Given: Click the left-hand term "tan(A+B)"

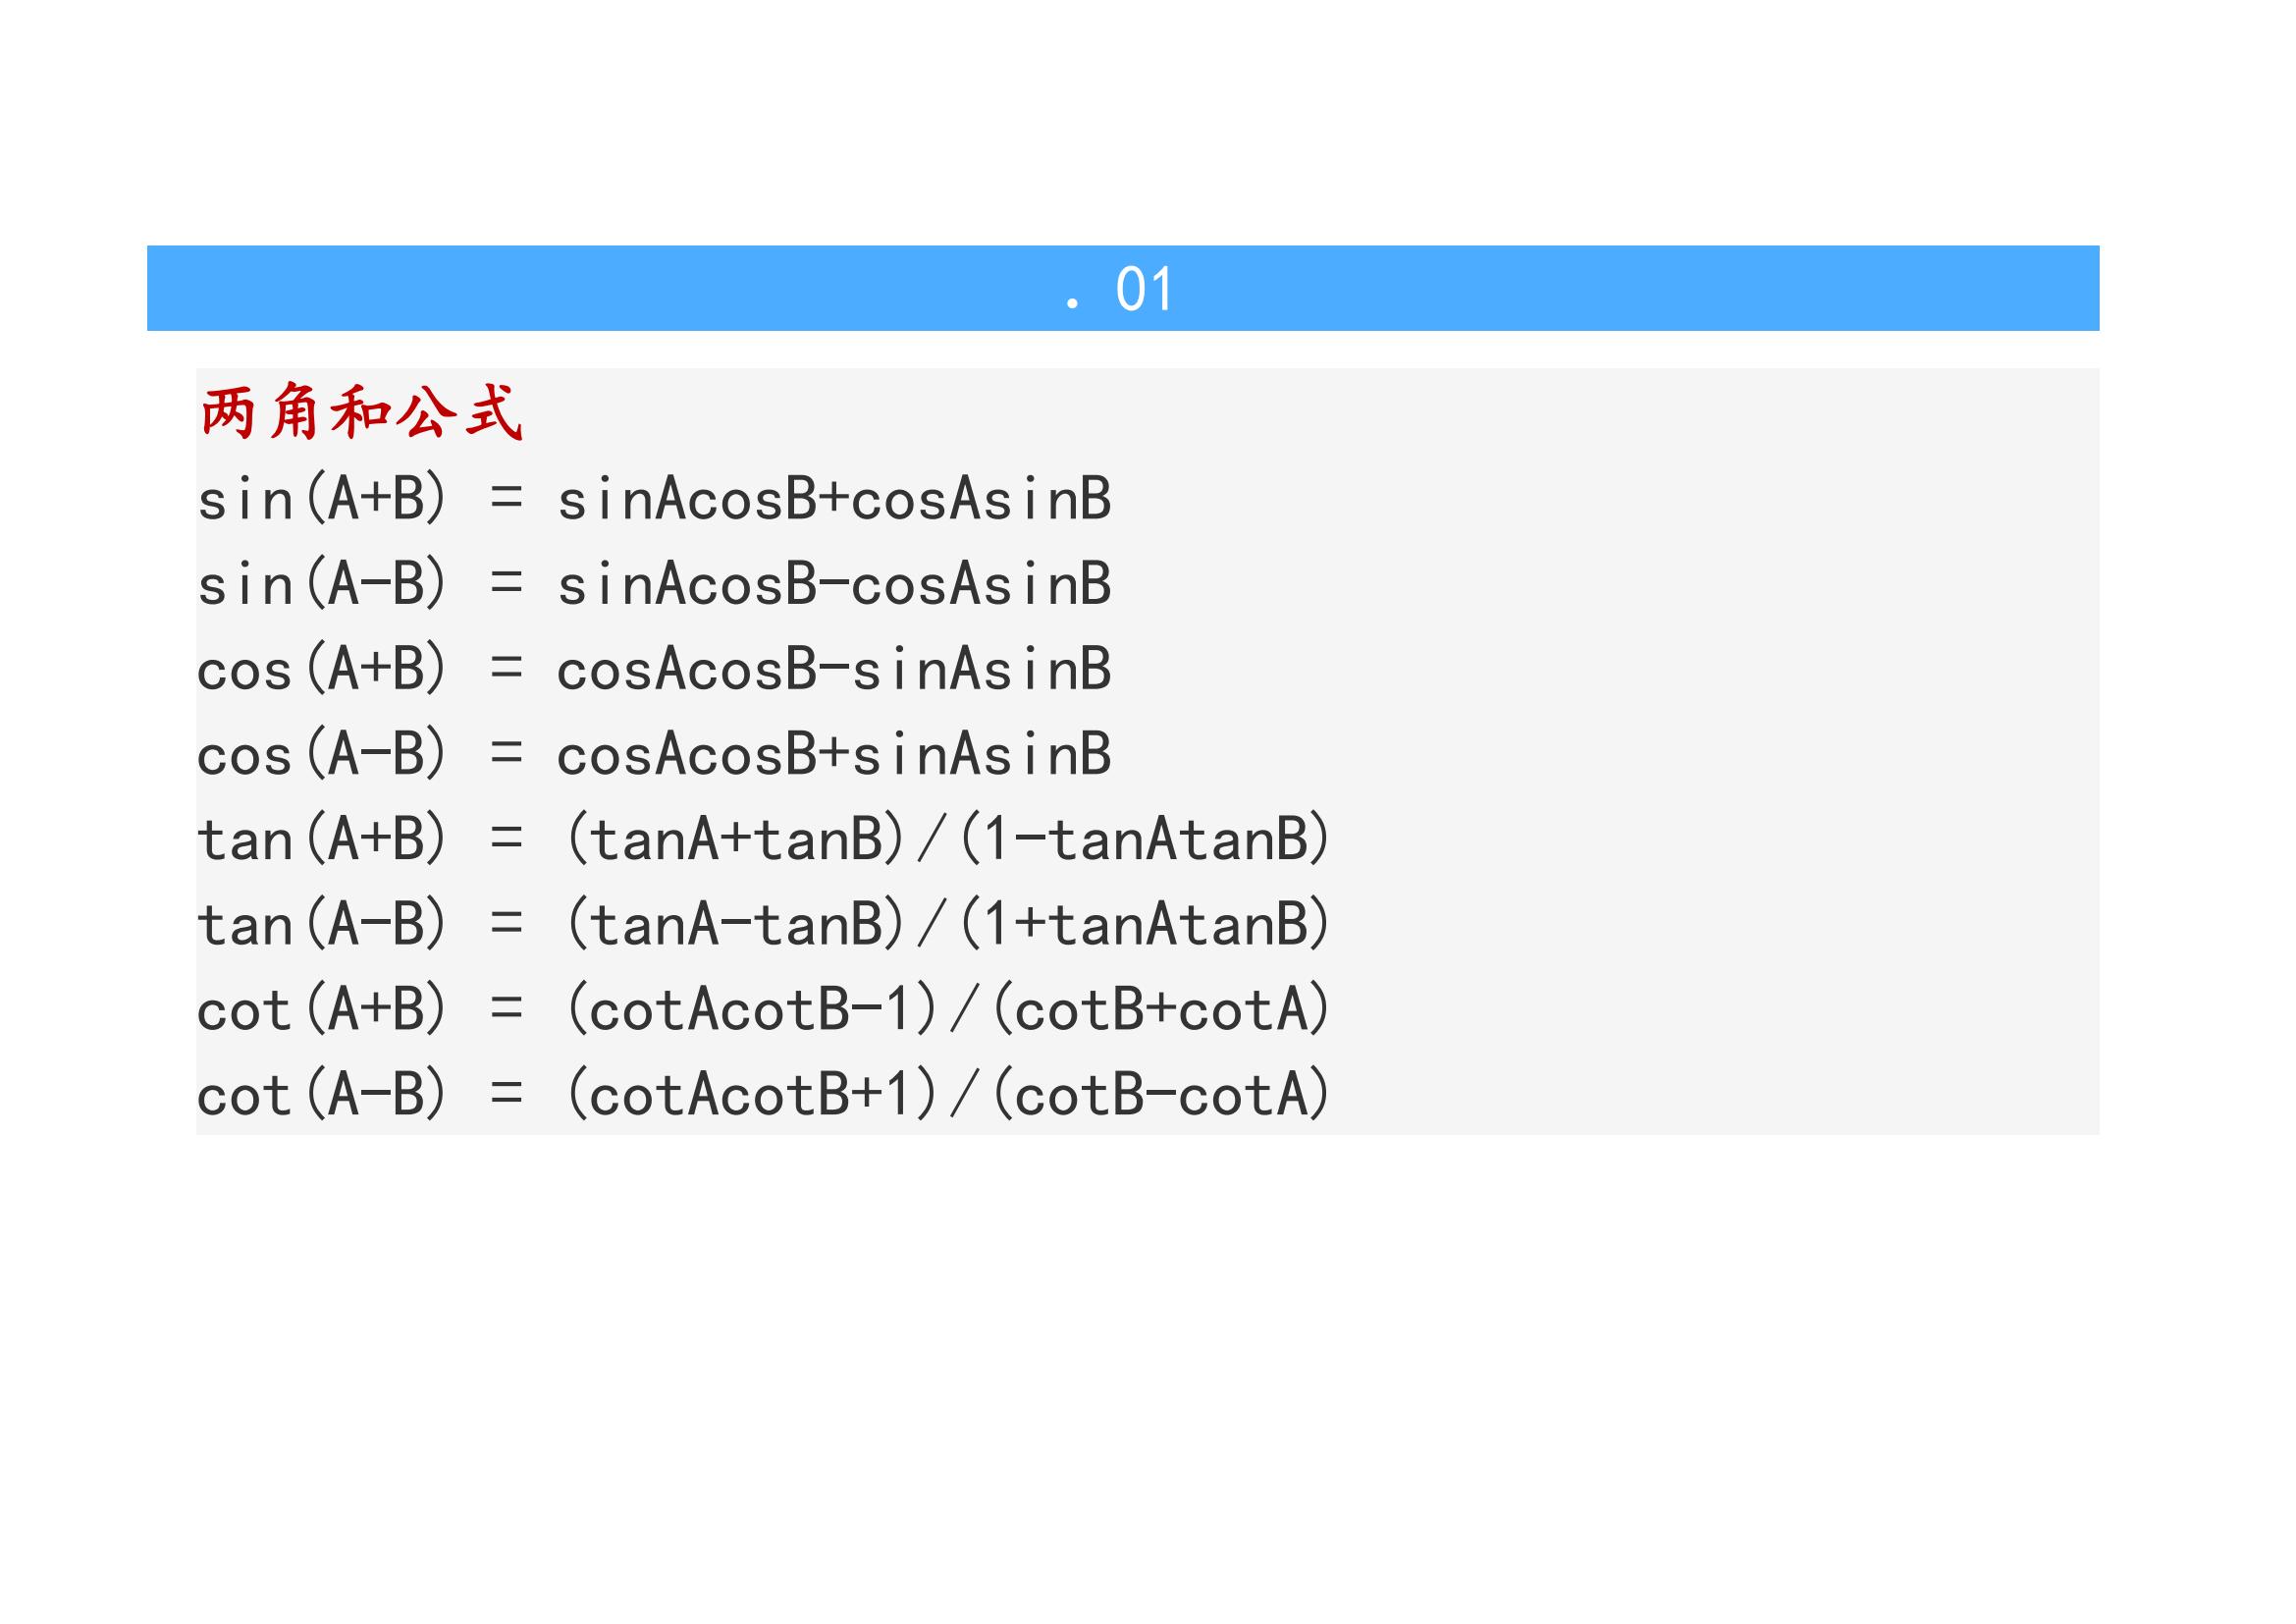Looking at the screenshot, I should pyautogui.click(x=321, y=839).
